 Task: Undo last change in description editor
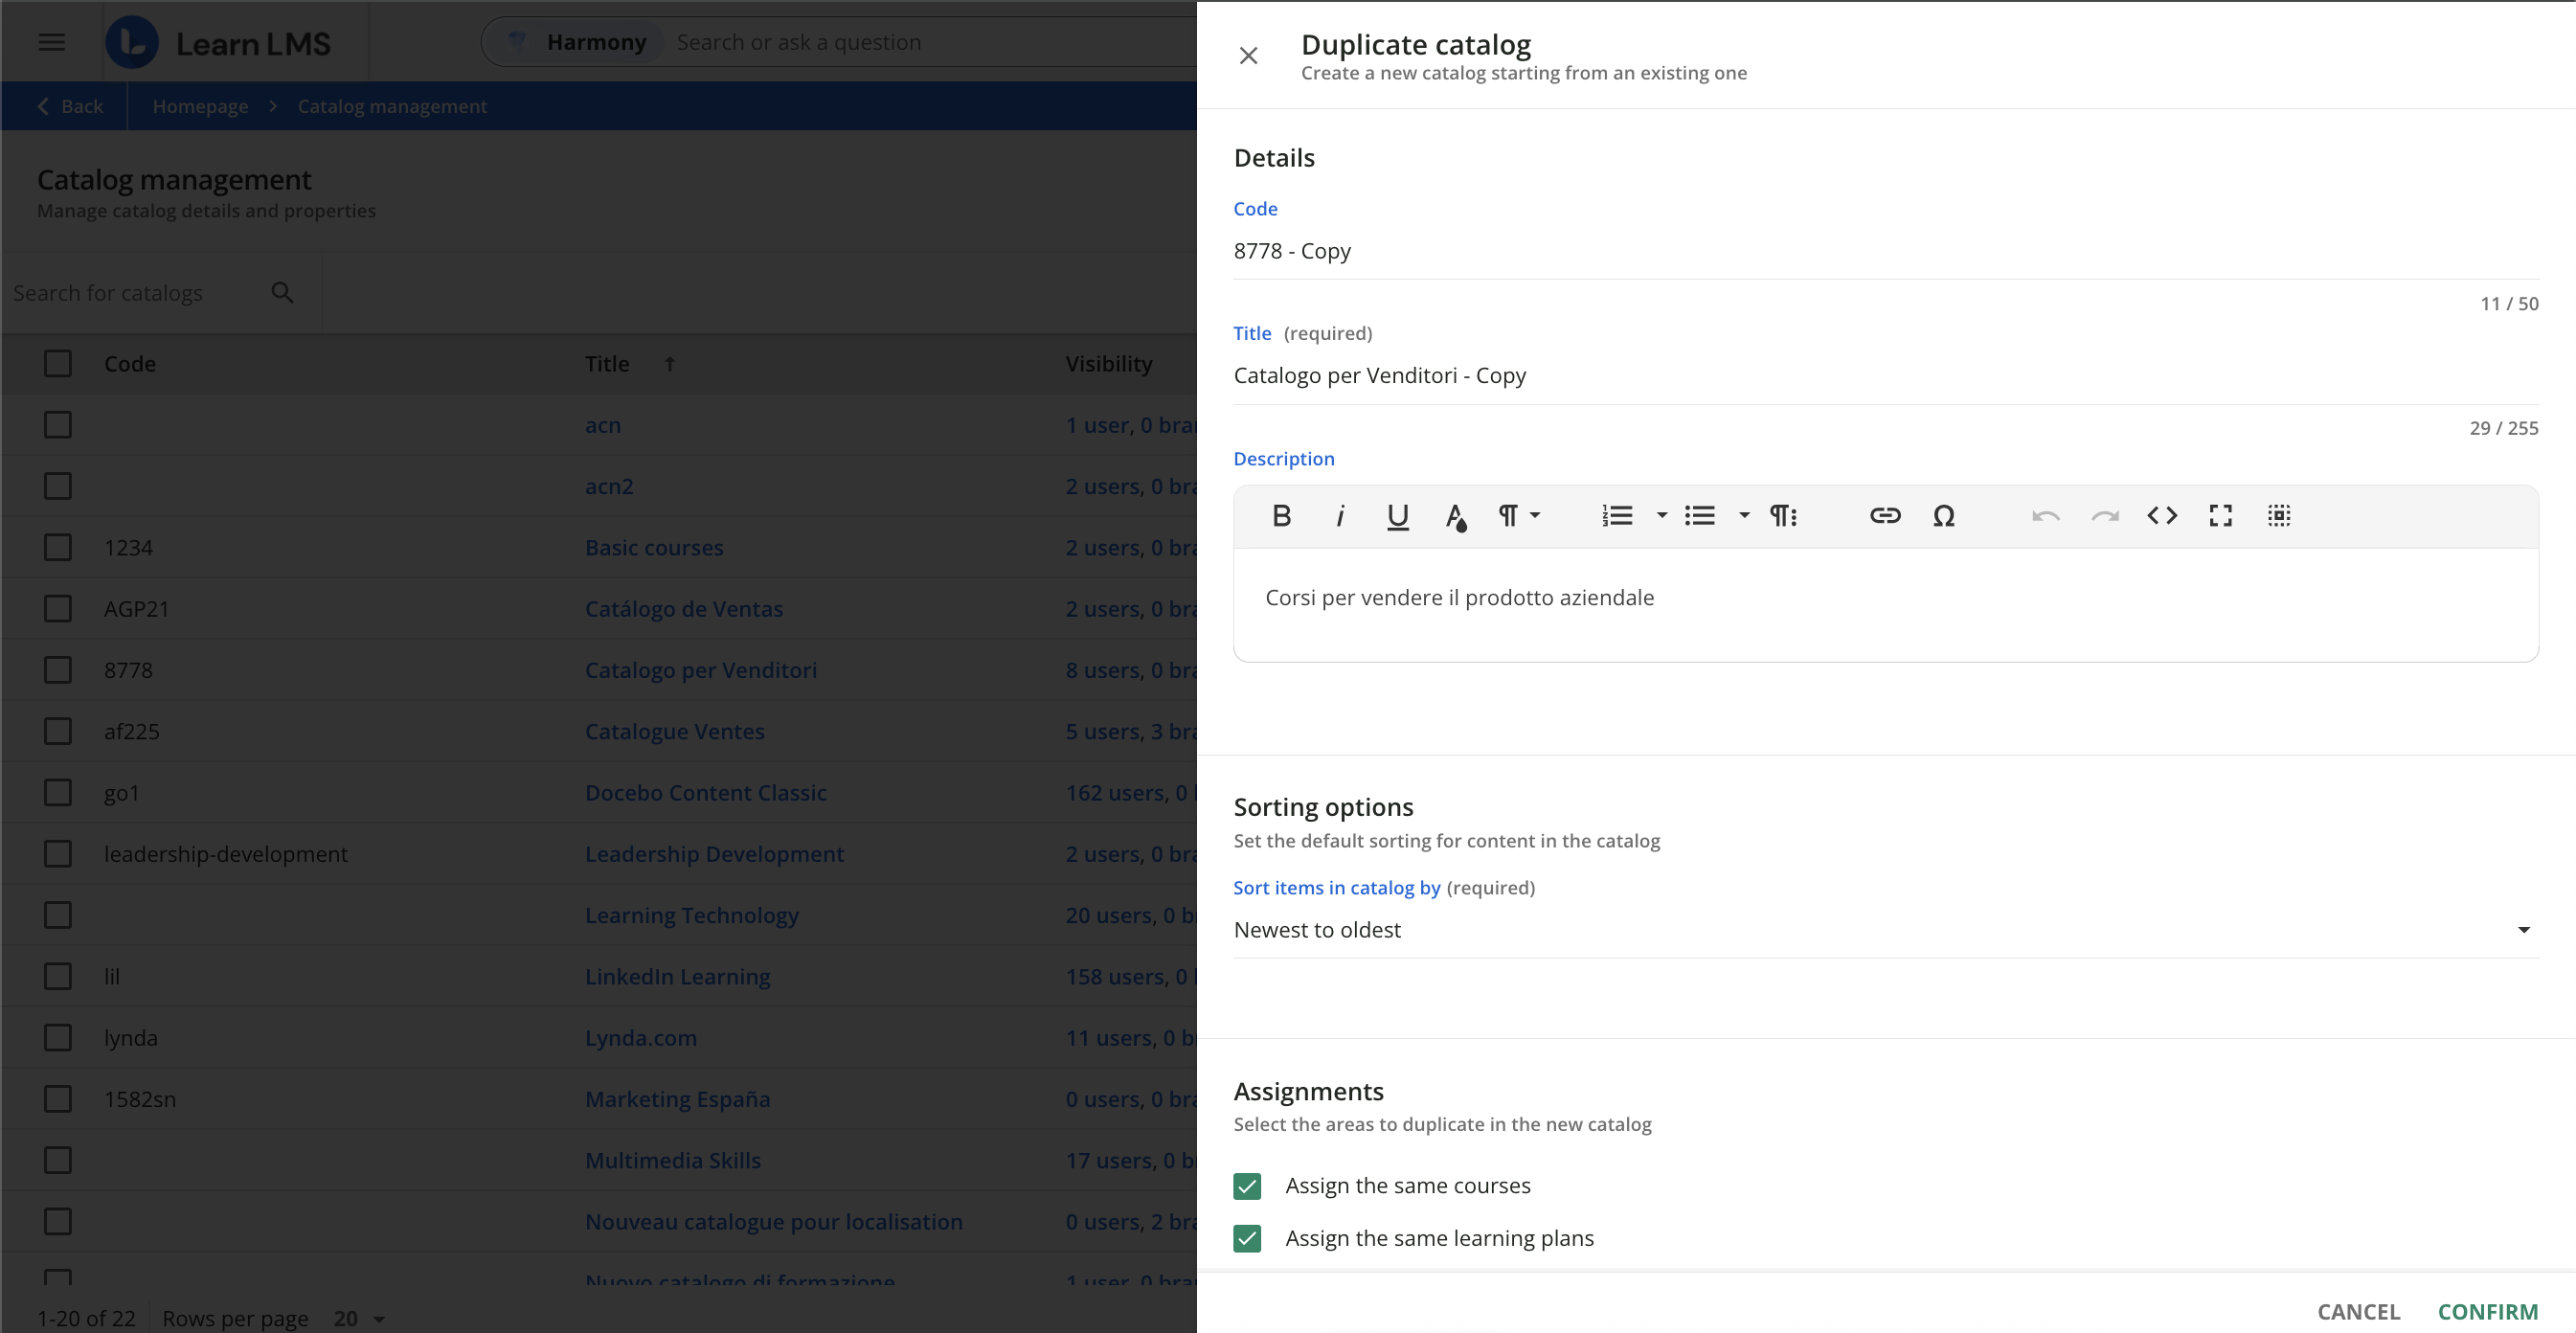click(x=2045, y=516)
